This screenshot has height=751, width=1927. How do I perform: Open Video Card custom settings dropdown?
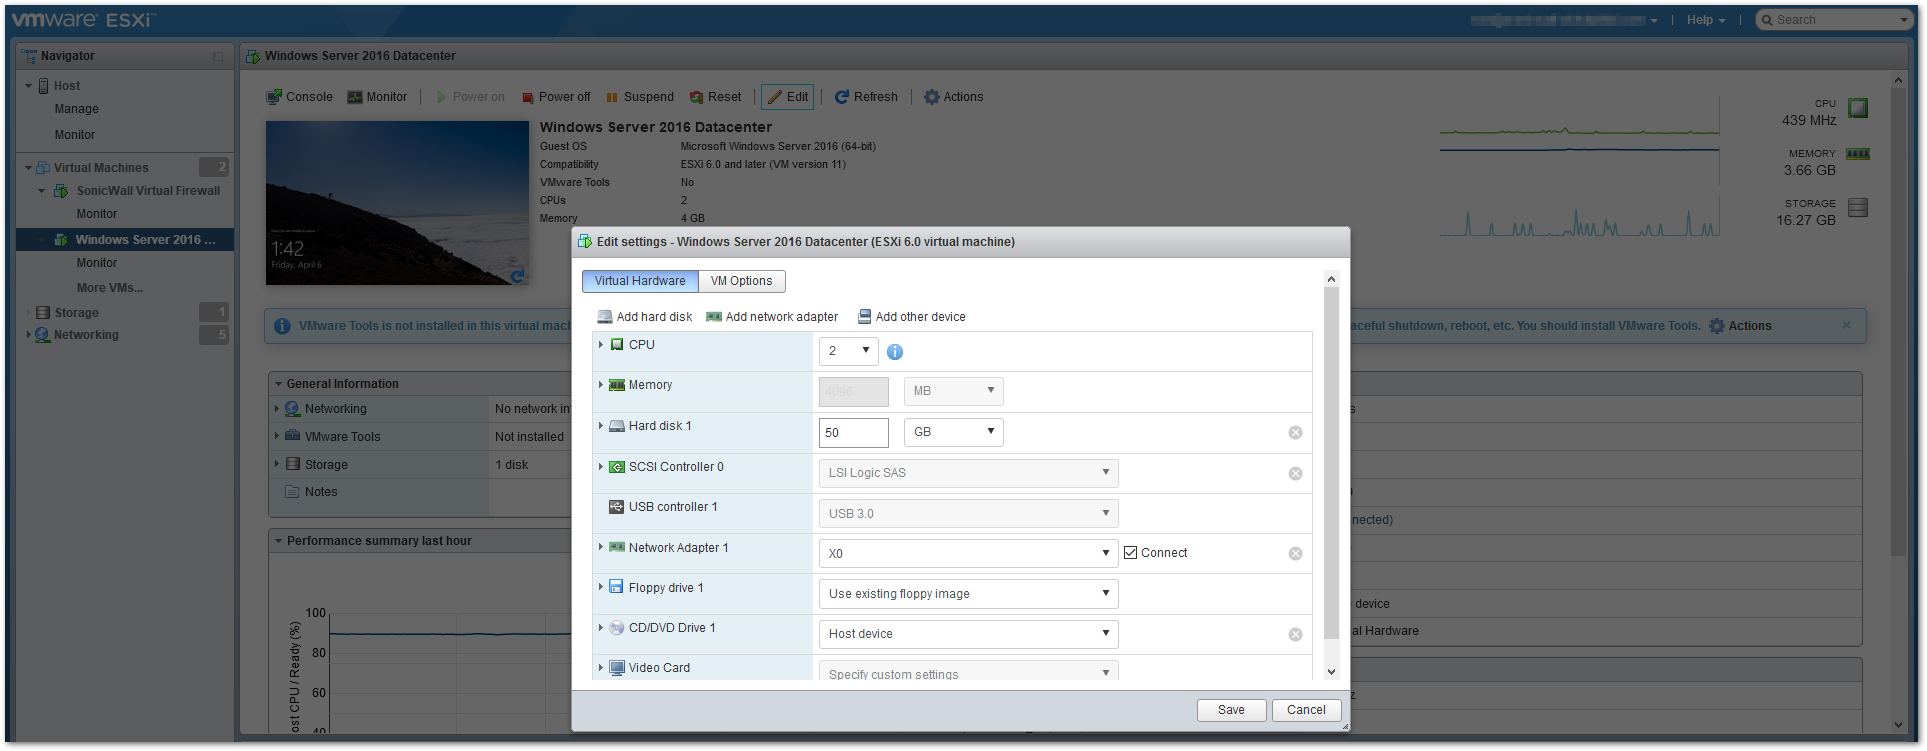pos(968,672)
